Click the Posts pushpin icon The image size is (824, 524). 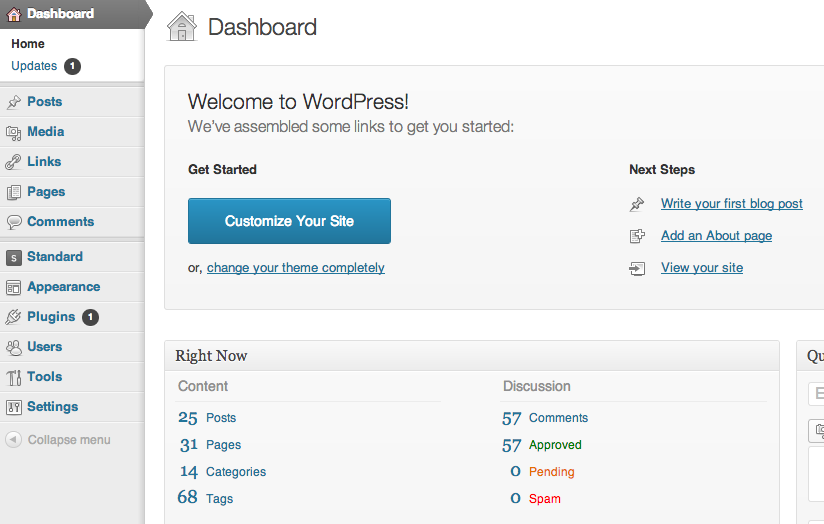(x=14, y=102)
